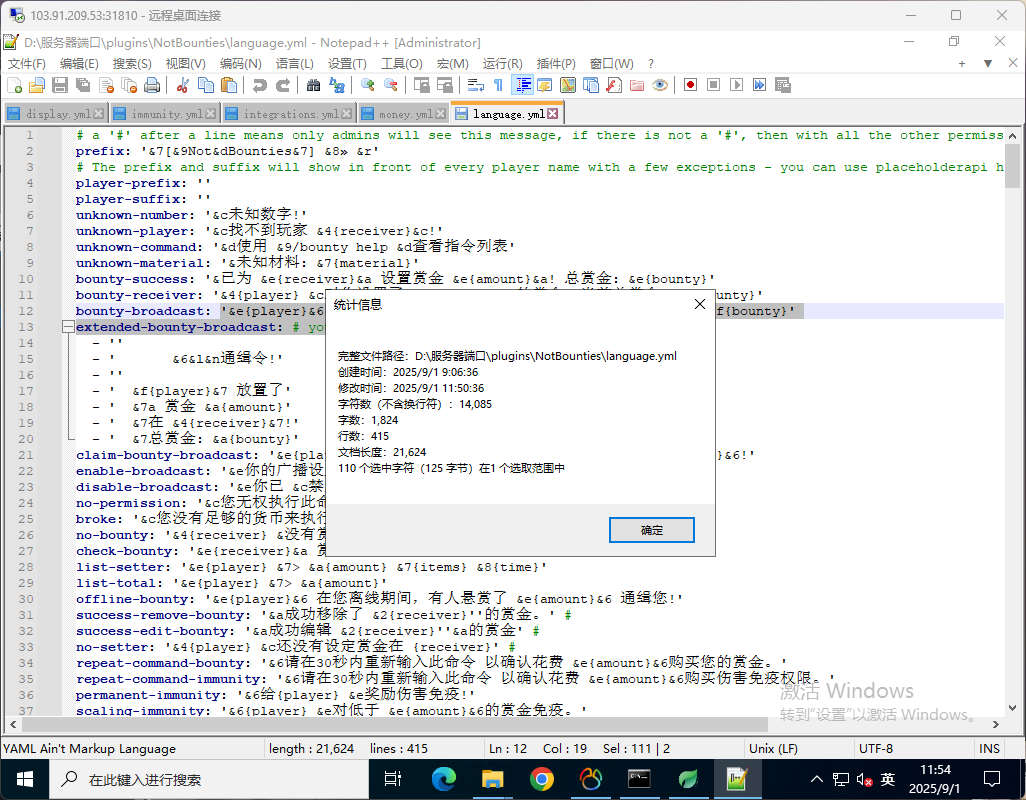
Task: Start macro recording with red dot icon
Action: tap(690, 86)
